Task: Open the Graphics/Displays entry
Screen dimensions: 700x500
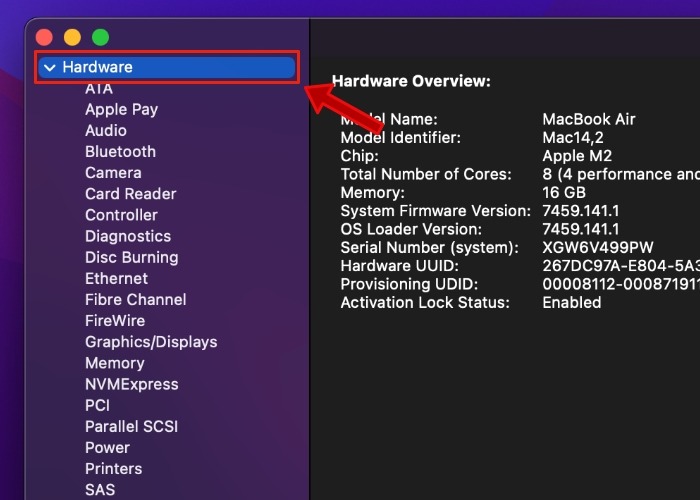Action: [151, 342]
